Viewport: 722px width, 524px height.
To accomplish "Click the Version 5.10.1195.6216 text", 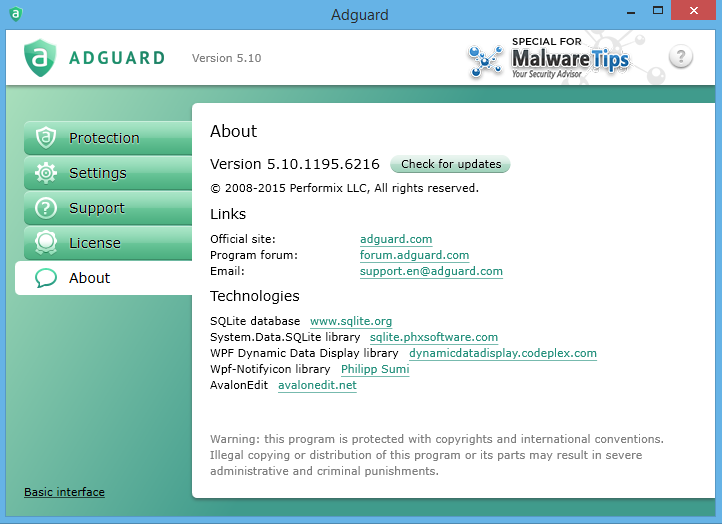I will [x=295, y=164].
